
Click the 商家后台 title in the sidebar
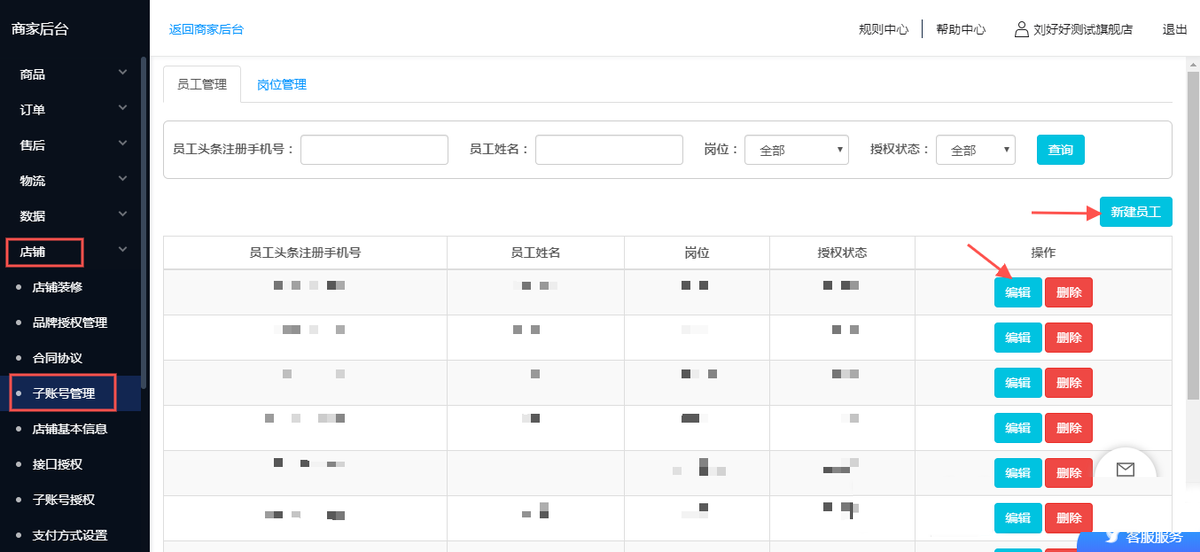(41, 29)
